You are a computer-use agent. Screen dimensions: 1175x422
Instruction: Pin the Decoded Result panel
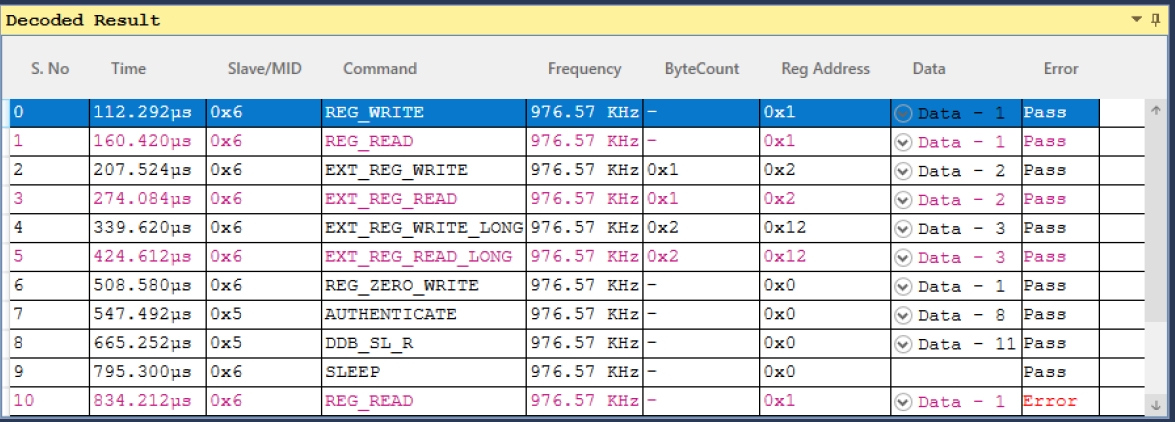(x=1156, y=19)
